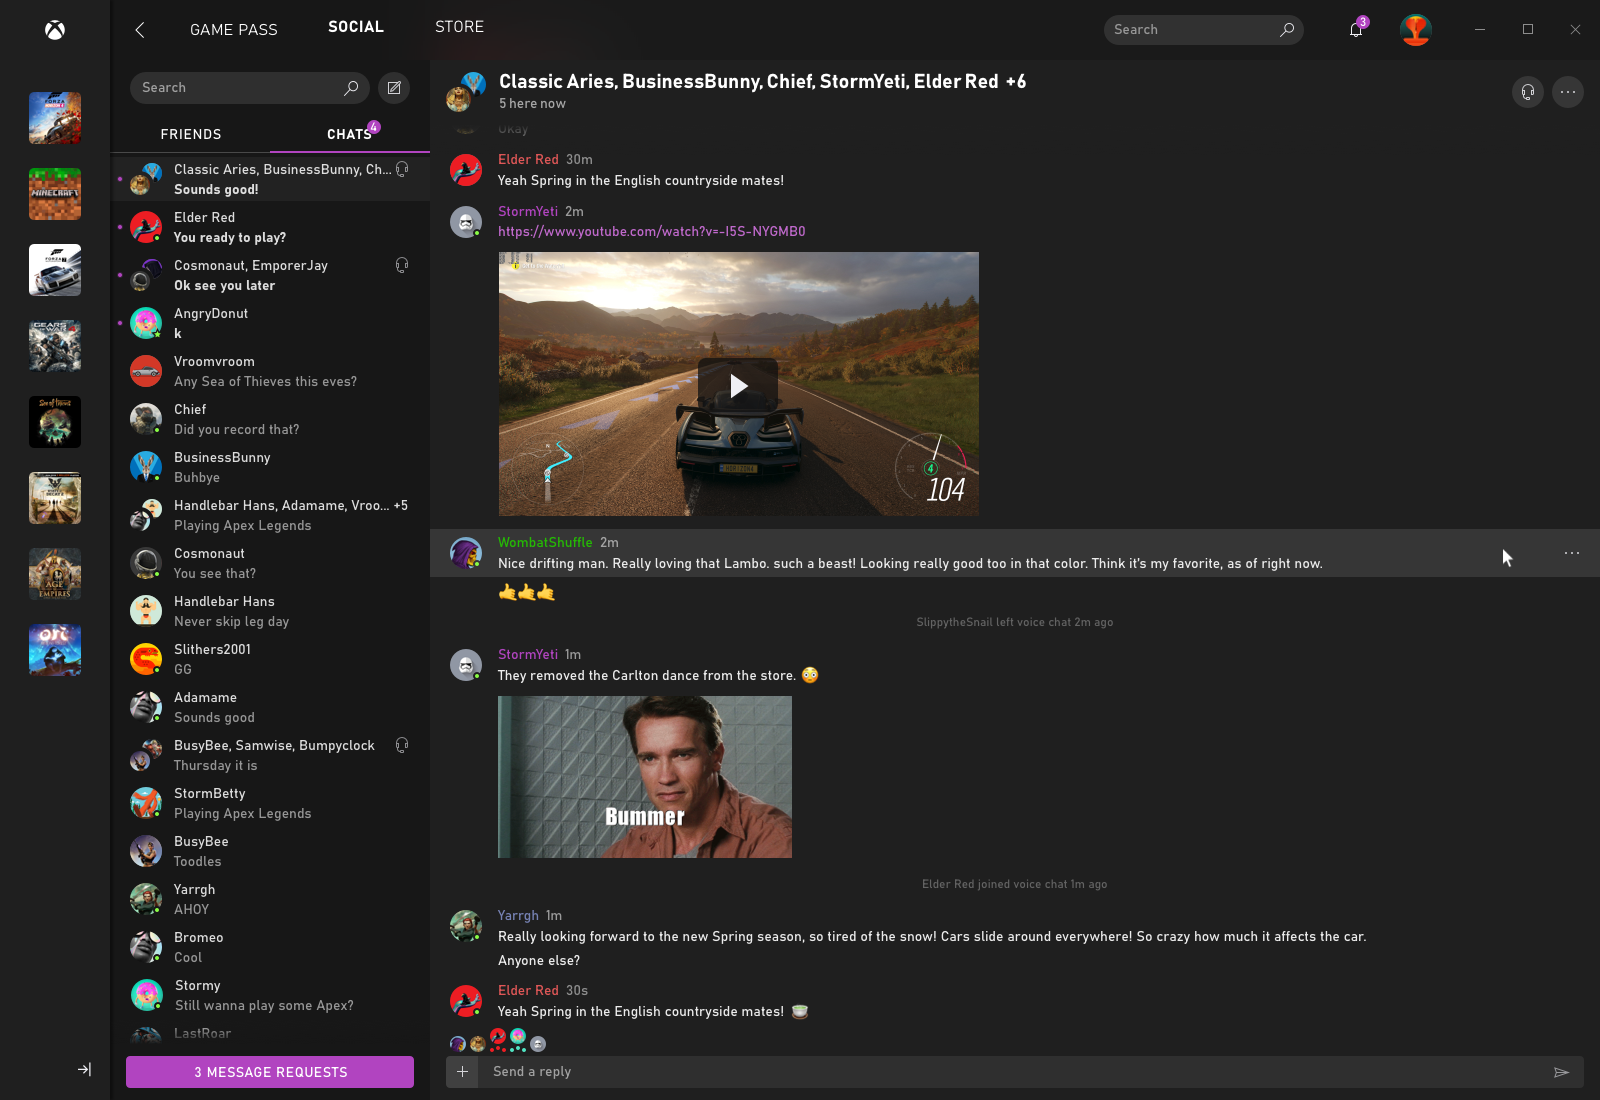Open notifications bell
Viewport: 1600px width, 1100px height.
pos(1356,29)
